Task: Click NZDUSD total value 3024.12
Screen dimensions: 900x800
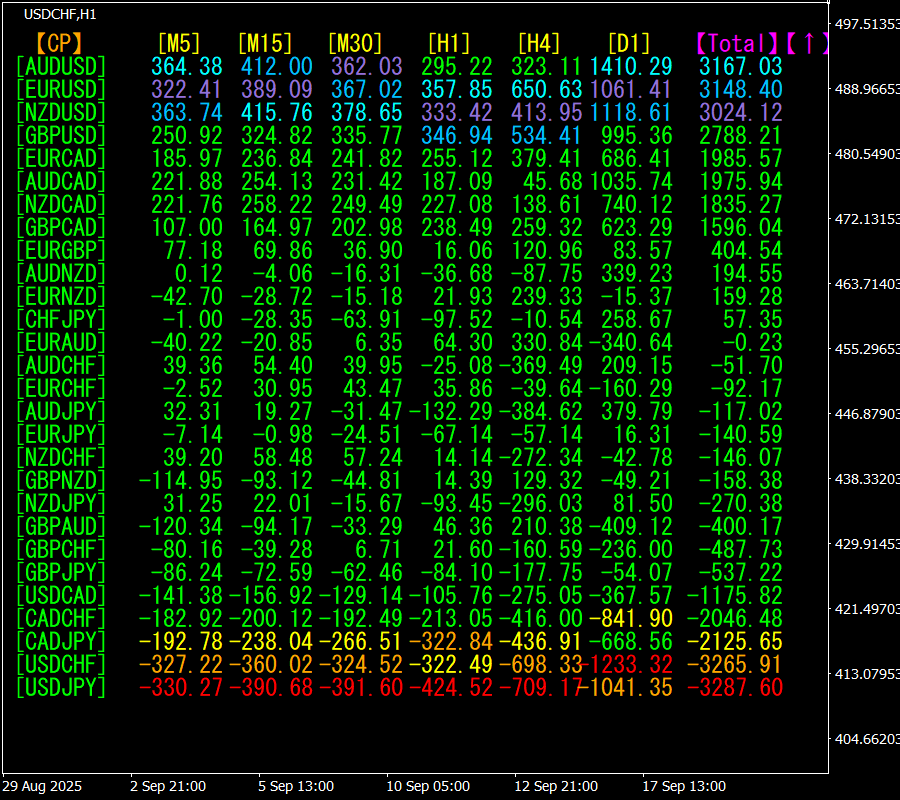Action: point(741,112)
